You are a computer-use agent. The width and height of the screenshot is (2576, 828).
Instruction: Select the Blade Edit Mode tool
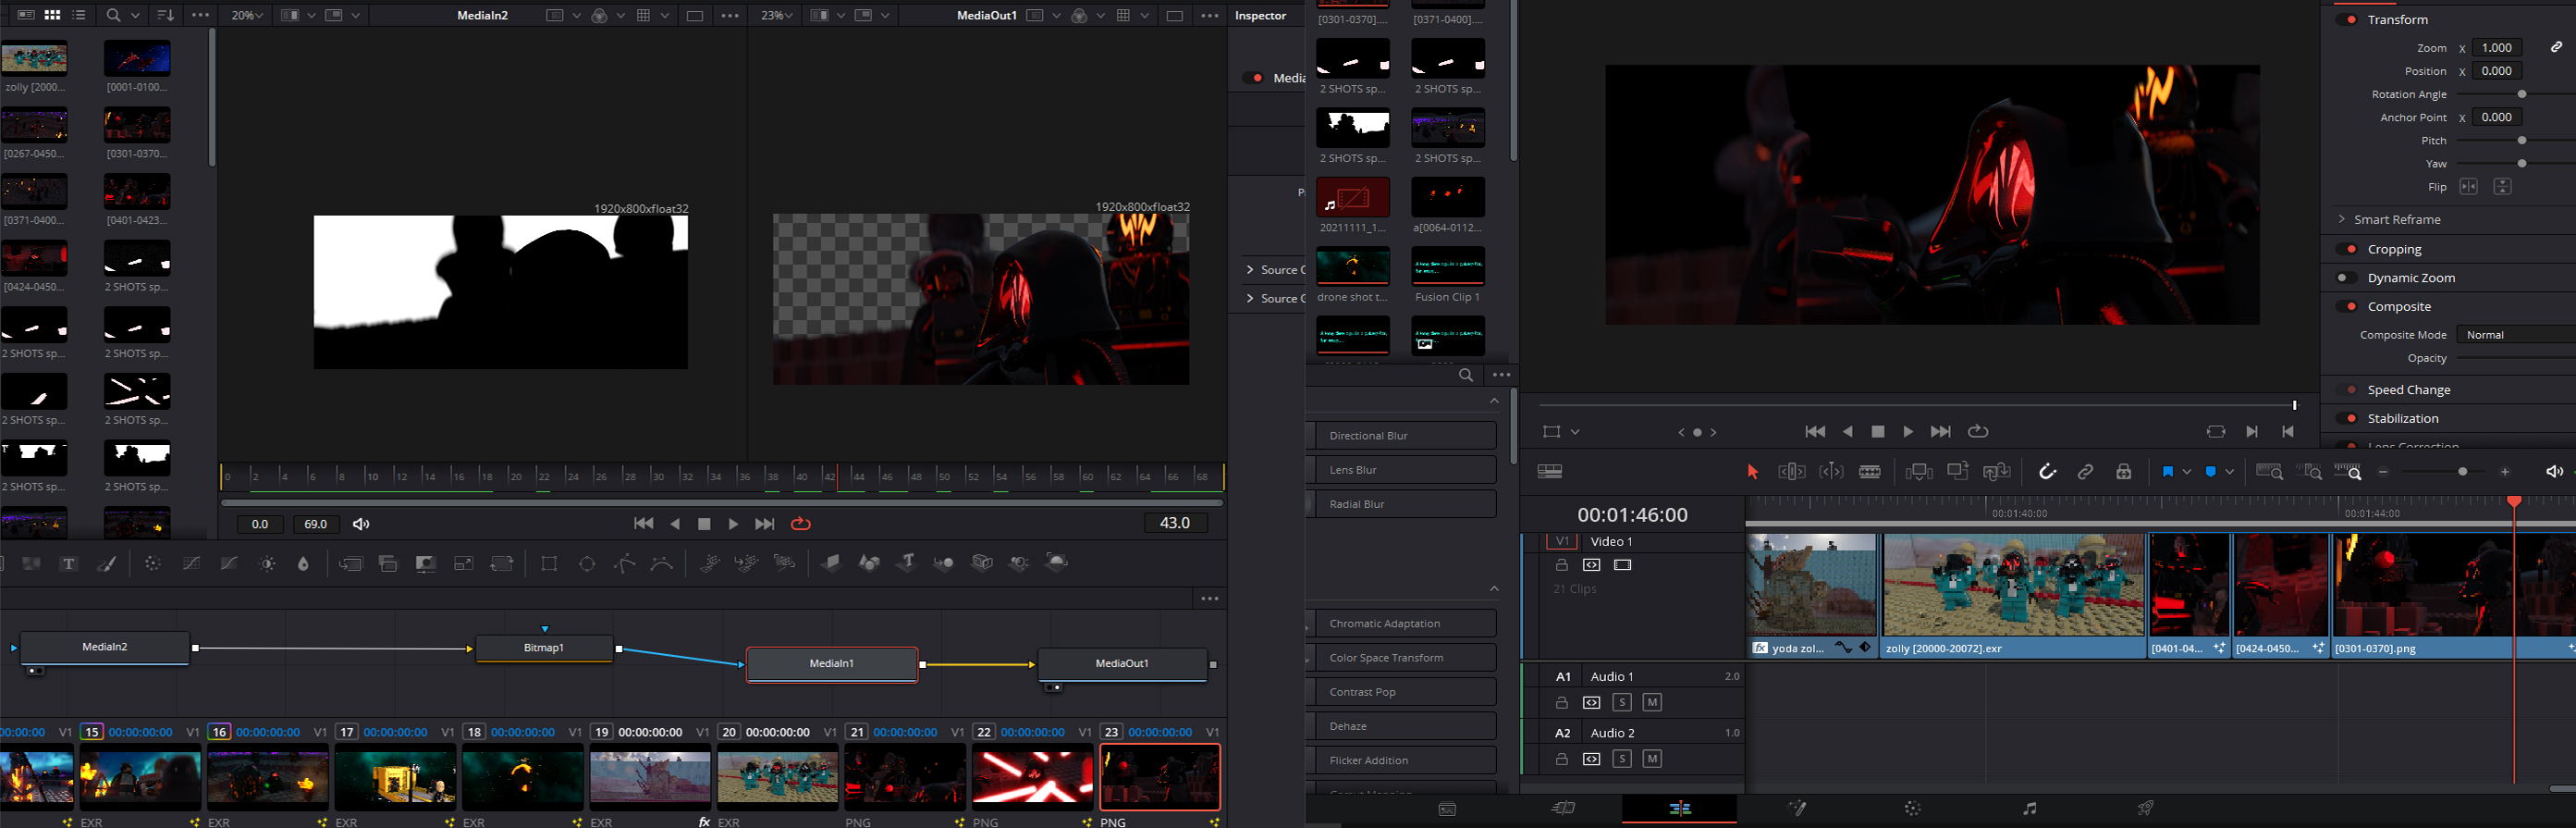pyautogui.click(x=1870, y=472)
